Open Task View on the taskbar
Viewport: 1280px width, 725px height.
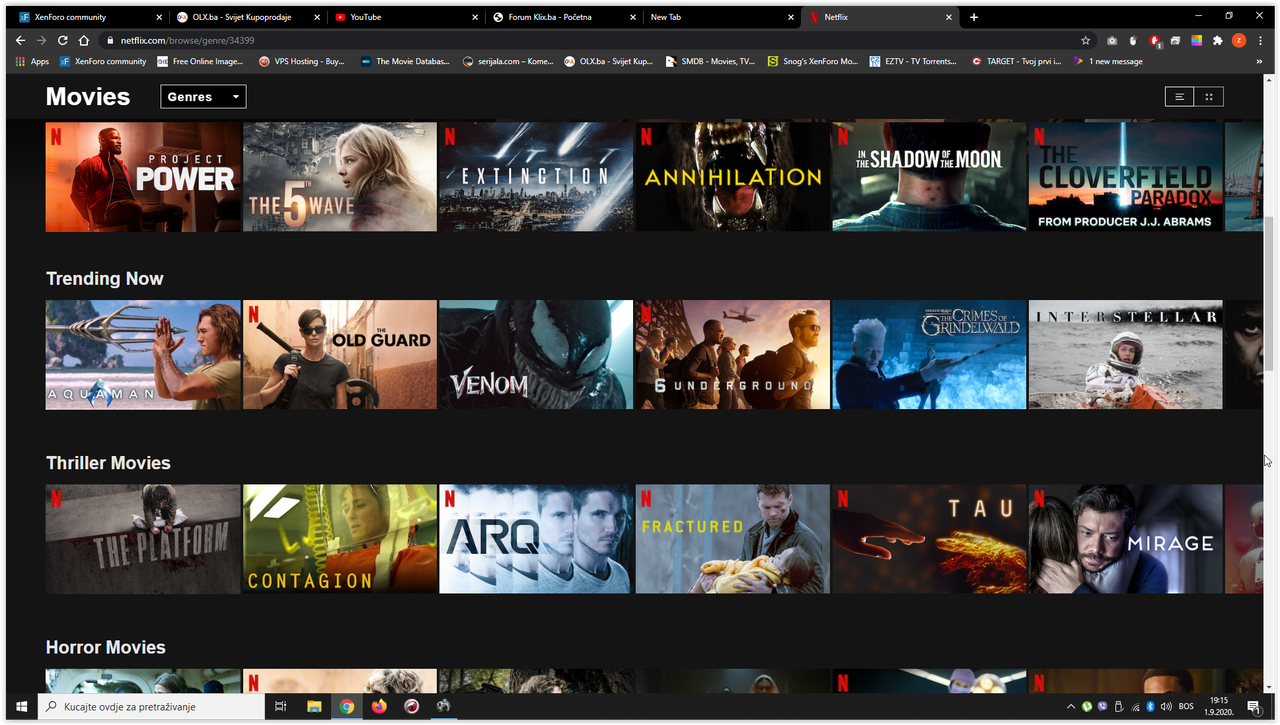[281, 707]
